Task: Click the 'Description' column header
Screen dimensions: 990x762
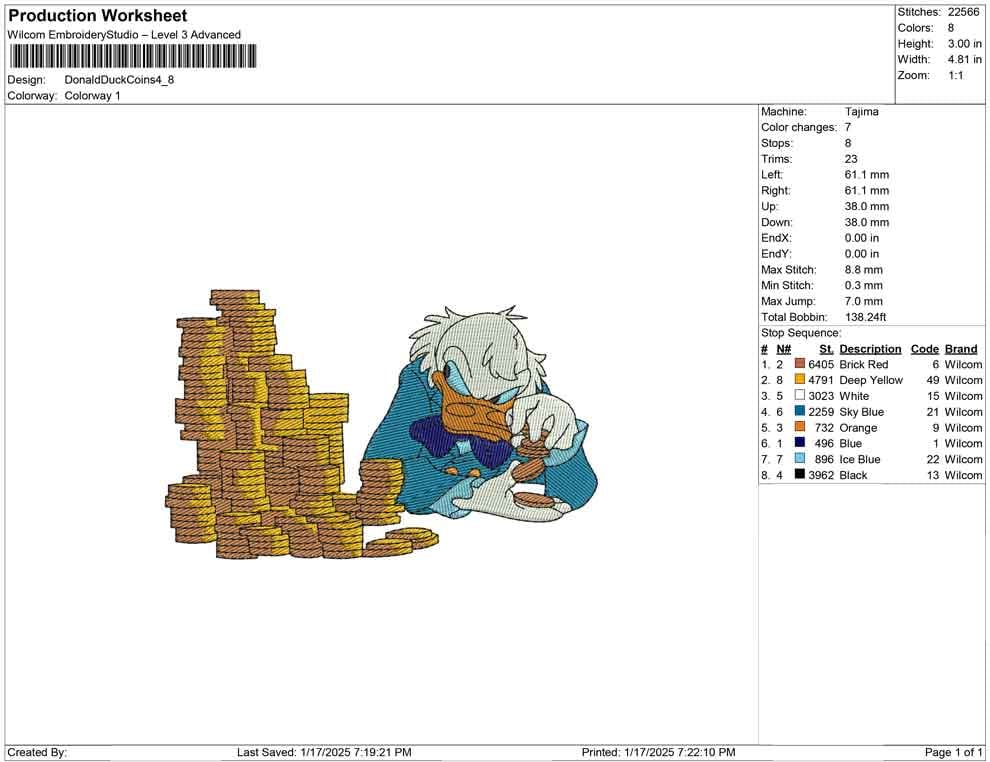Action: [x=870, y=349]
